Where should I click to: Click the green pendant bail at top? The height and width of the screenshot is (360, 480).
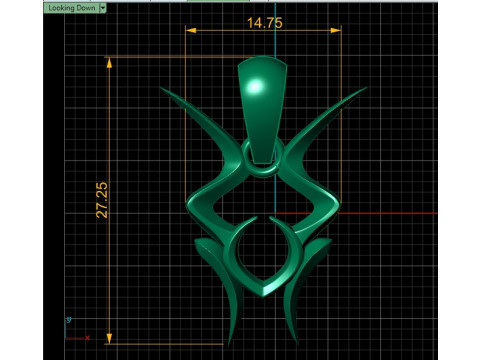pos(262,109)
